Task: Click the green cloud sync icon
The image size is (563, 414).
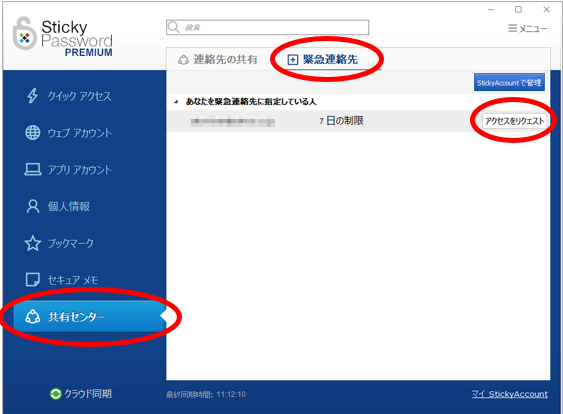Action: click(x=56, y=394)
